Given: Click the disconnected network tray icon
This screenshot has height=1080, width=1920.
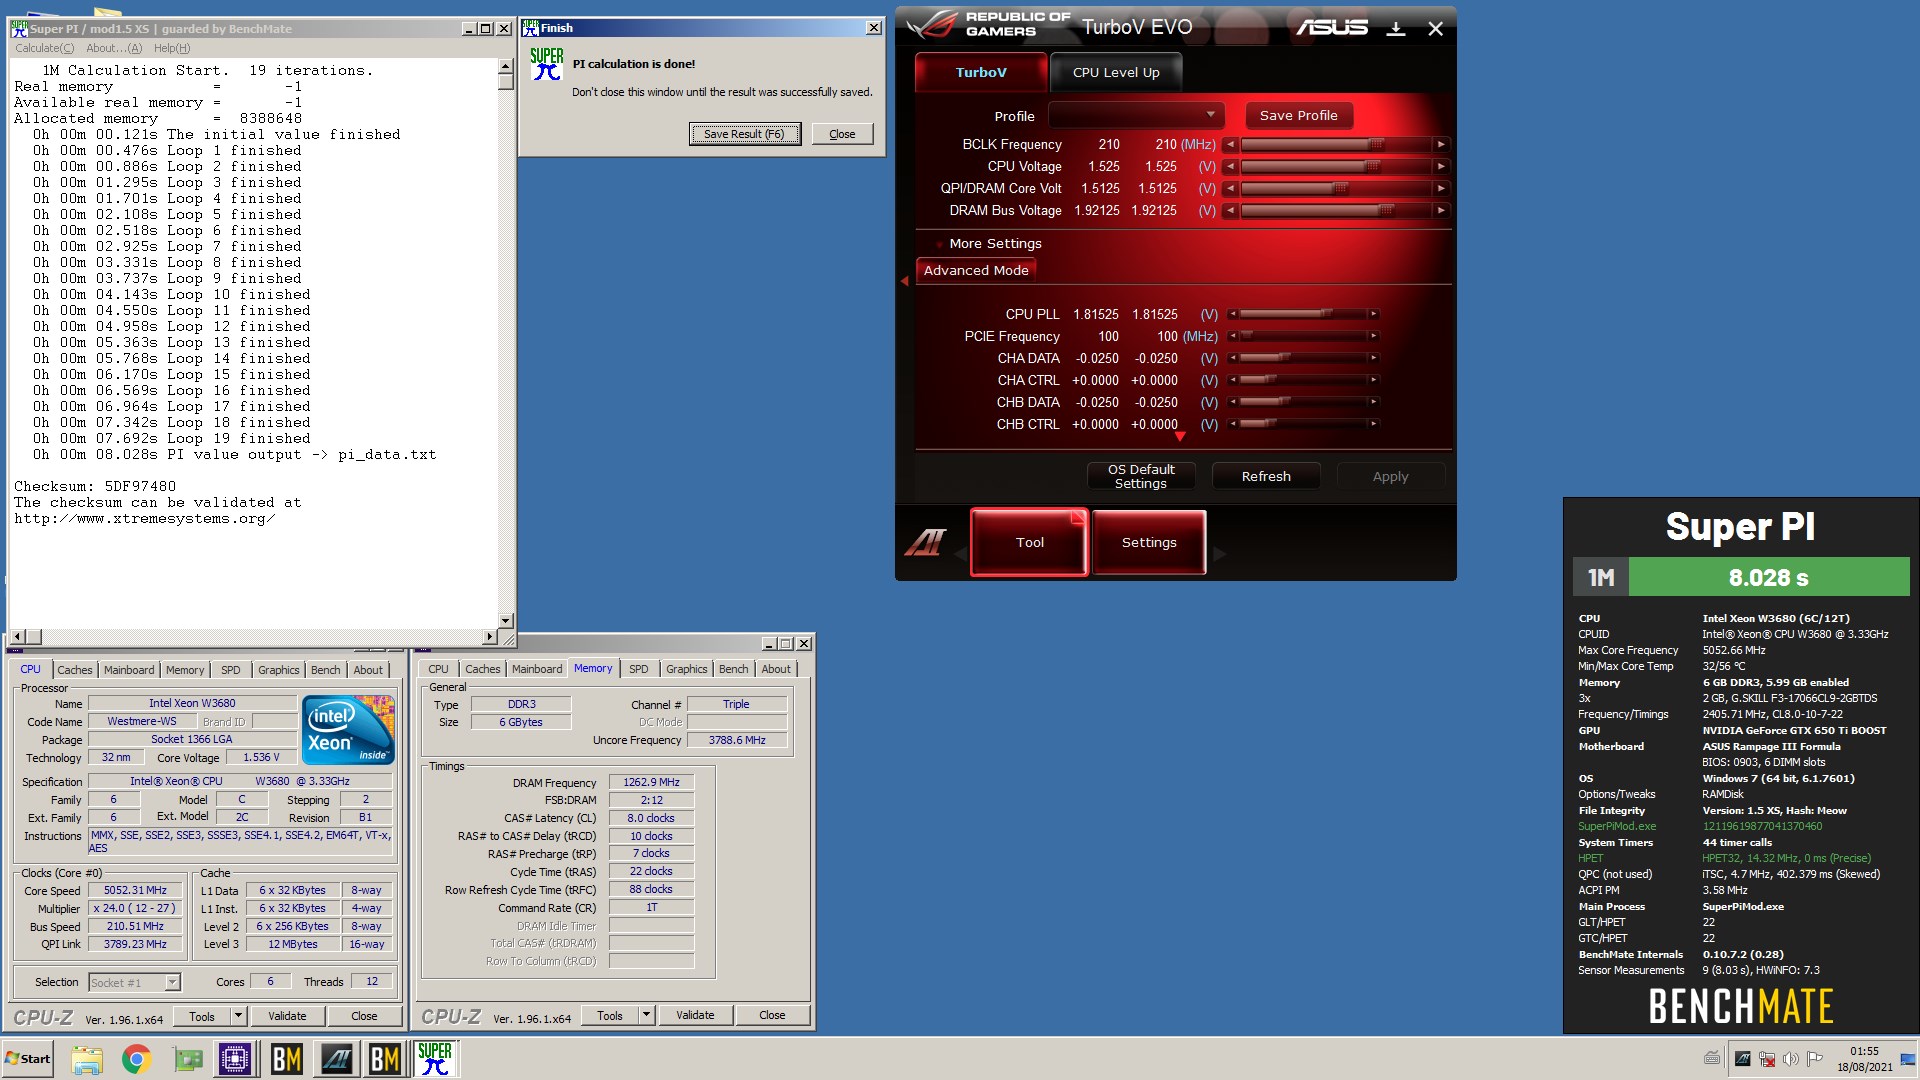Looking at the screenshot, I should click(x=1767, y=1059).
